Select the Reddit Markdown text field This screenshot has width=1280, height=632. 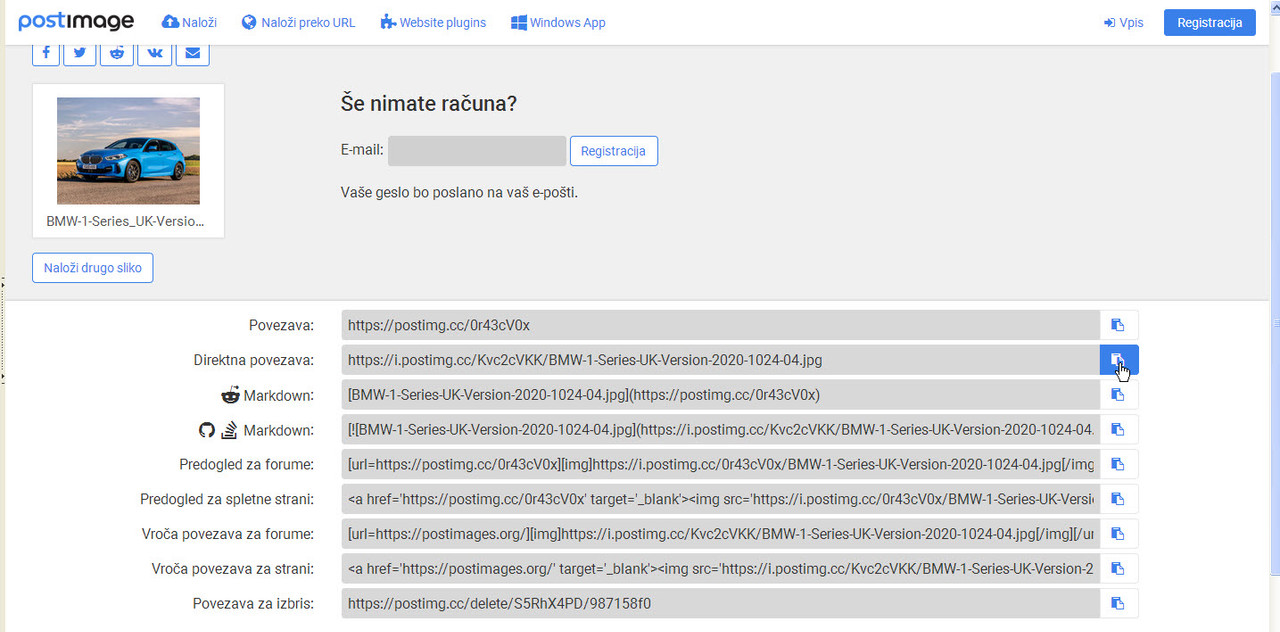click(x=720, y=395)
